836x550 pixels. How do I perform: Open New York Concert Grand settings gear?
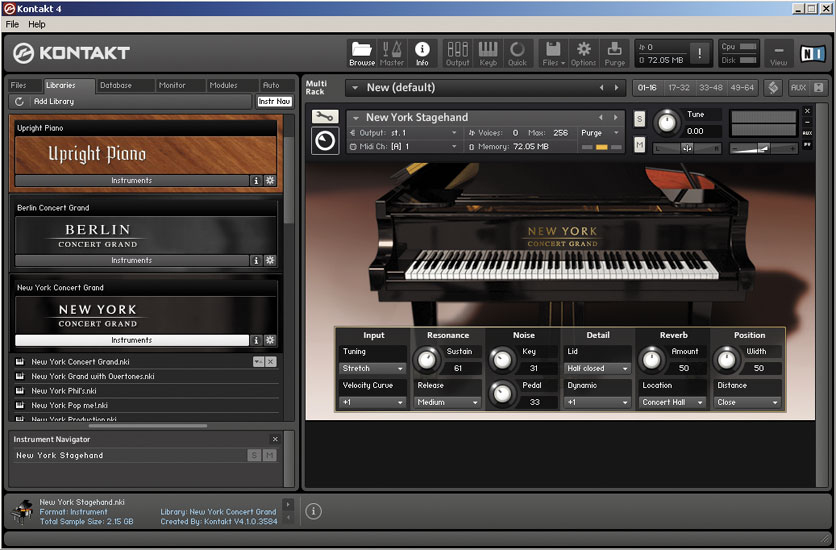[270, 340]
